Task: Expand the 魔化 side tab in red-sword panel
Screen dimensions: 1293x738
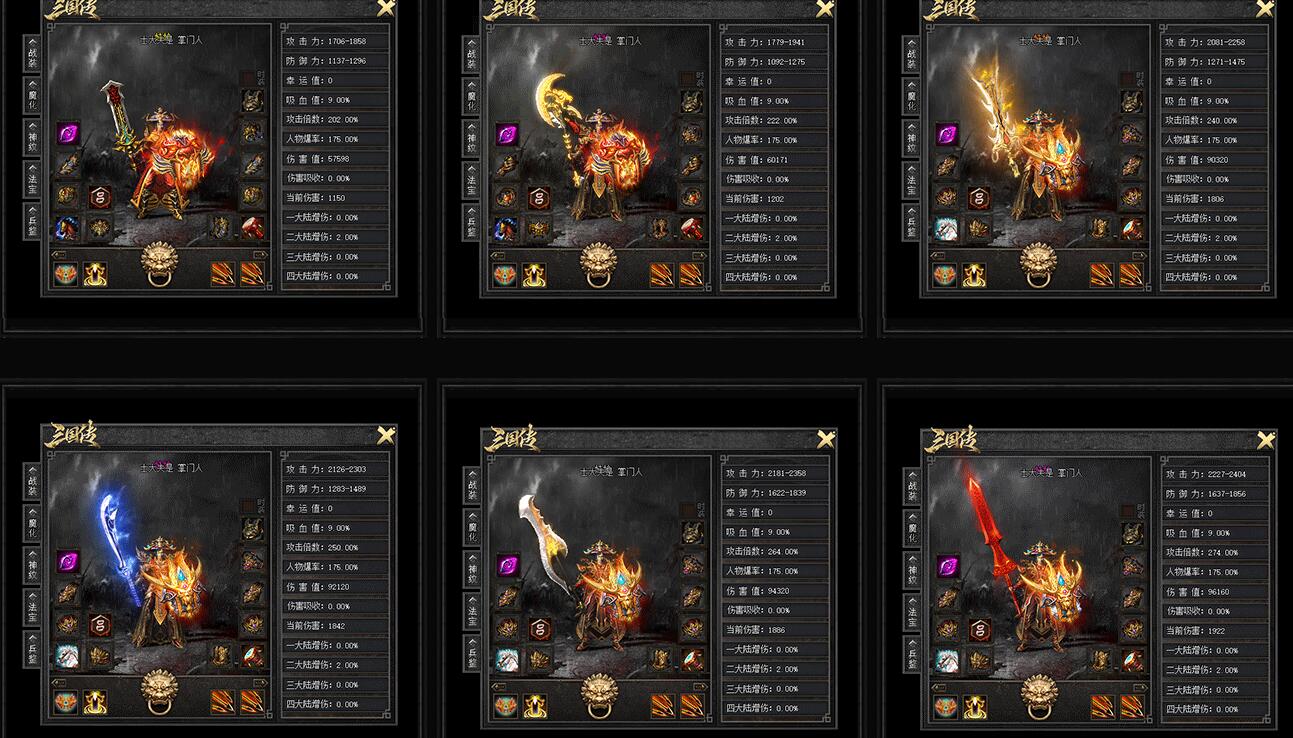Action: click(32, 97)
